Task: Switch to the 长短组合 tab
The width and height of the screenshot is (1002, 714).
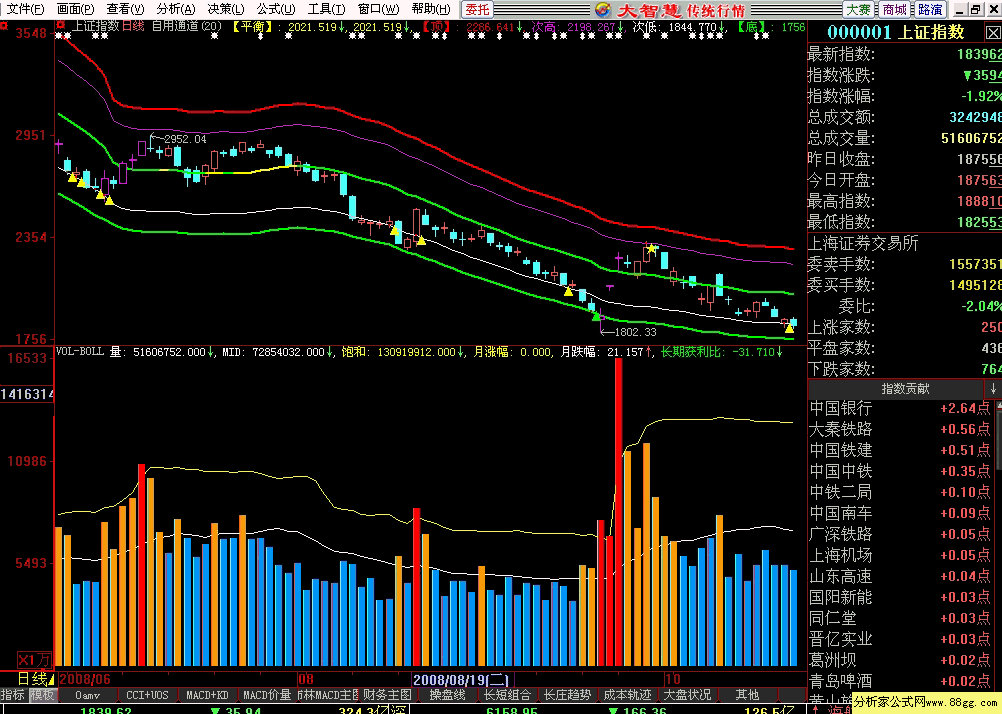Action: [x=507, y=695]
